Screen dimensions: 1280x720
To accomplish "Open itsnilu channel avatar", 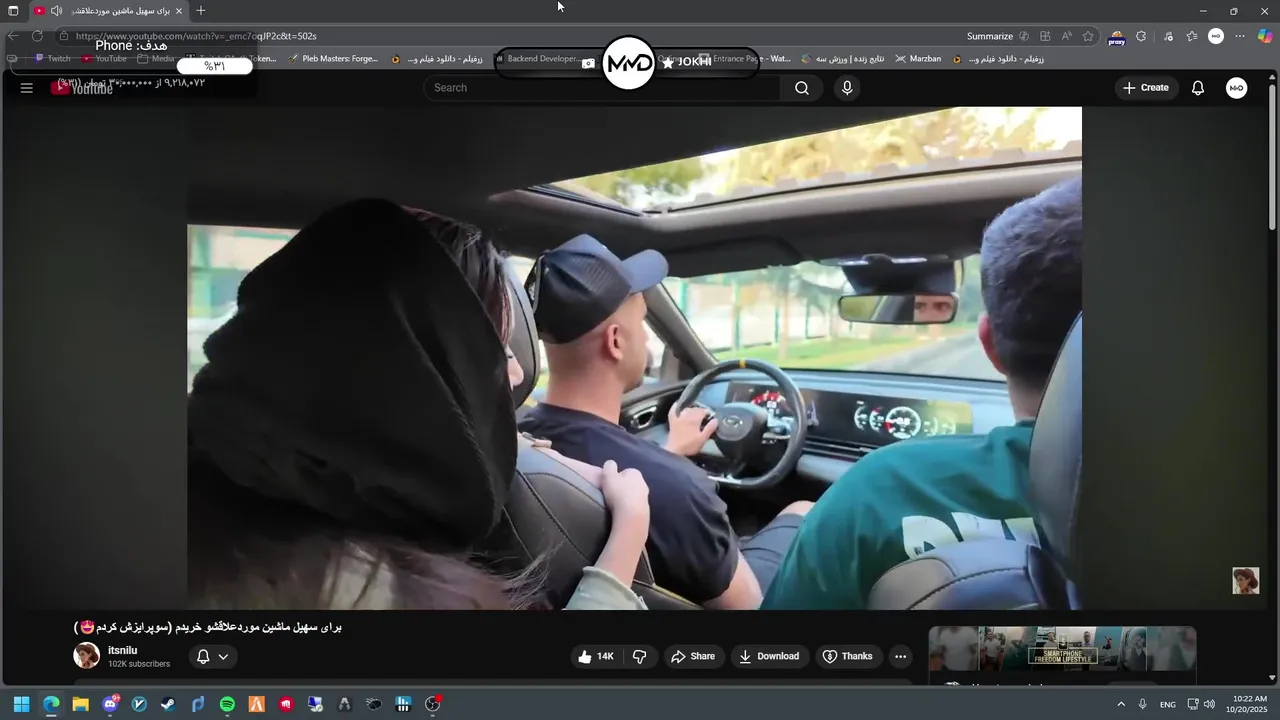I will [x=87, y=656].
